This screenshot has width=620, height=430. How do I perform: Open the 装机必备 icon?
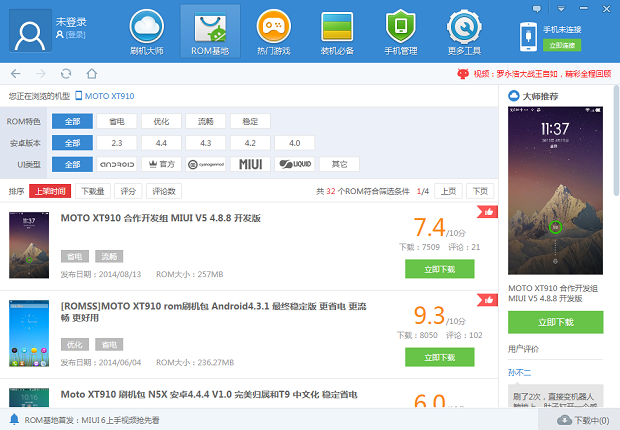pos(337,27)
